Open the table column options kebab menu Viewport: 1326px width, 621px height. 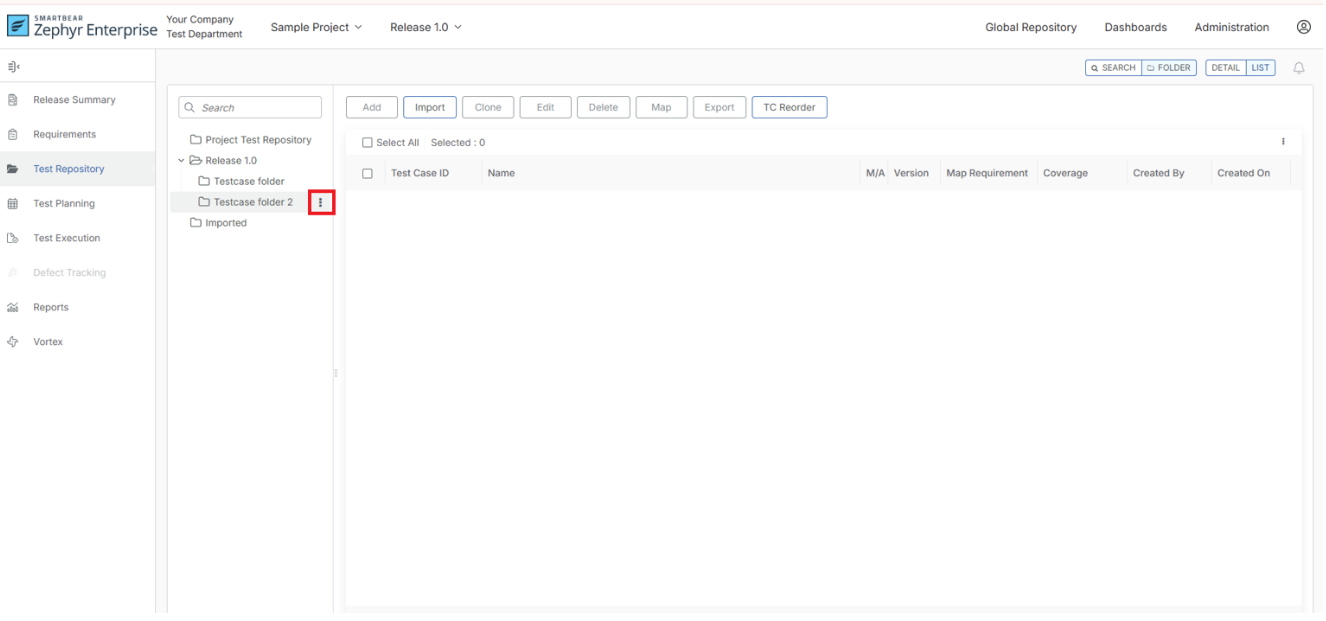[x=1283, y=142]
